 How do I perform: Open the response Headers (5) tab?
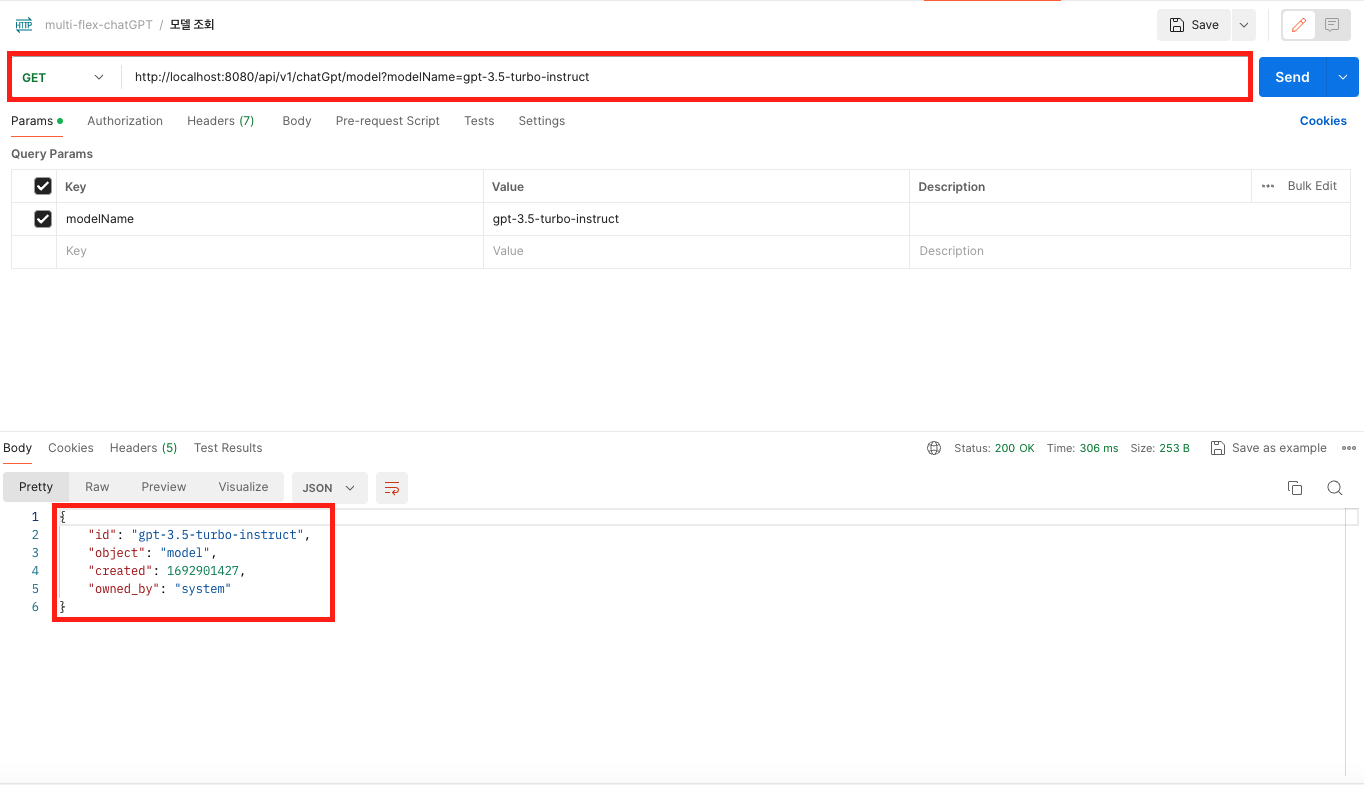pyautogui.click(x=143, y=448)
